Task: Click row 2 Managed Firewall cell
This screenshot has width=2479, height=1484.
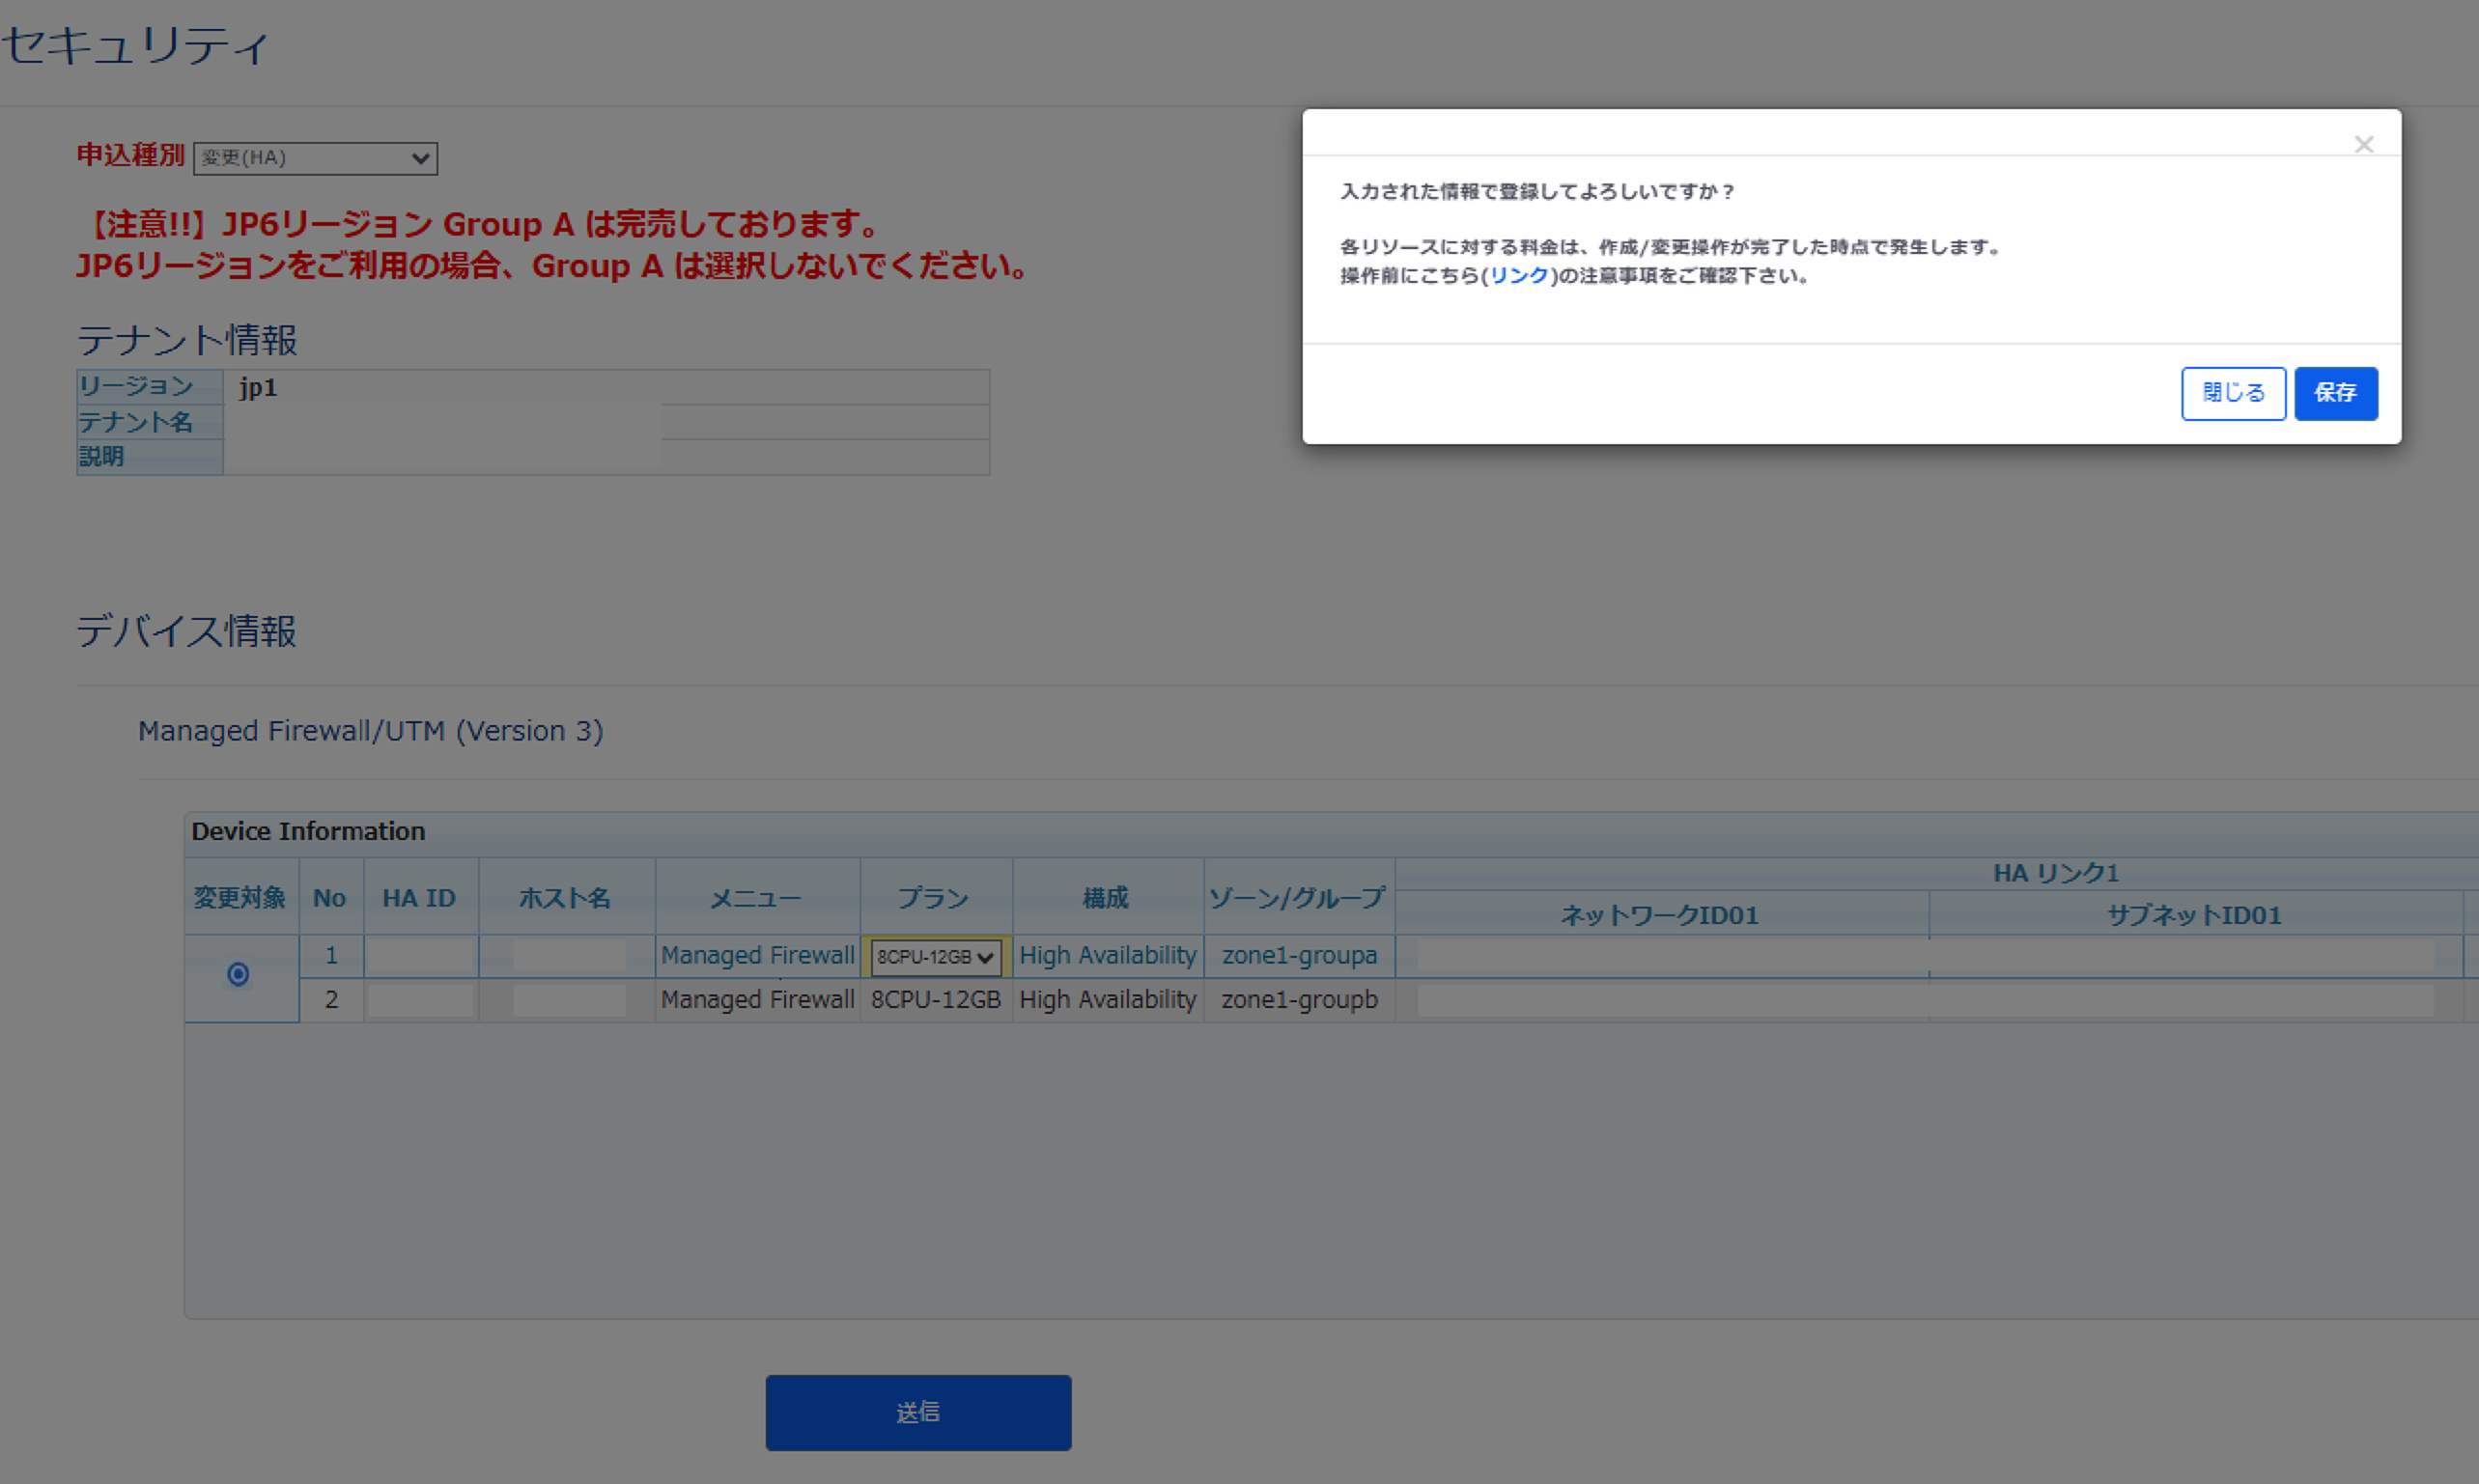Action: click(757, 1000)
